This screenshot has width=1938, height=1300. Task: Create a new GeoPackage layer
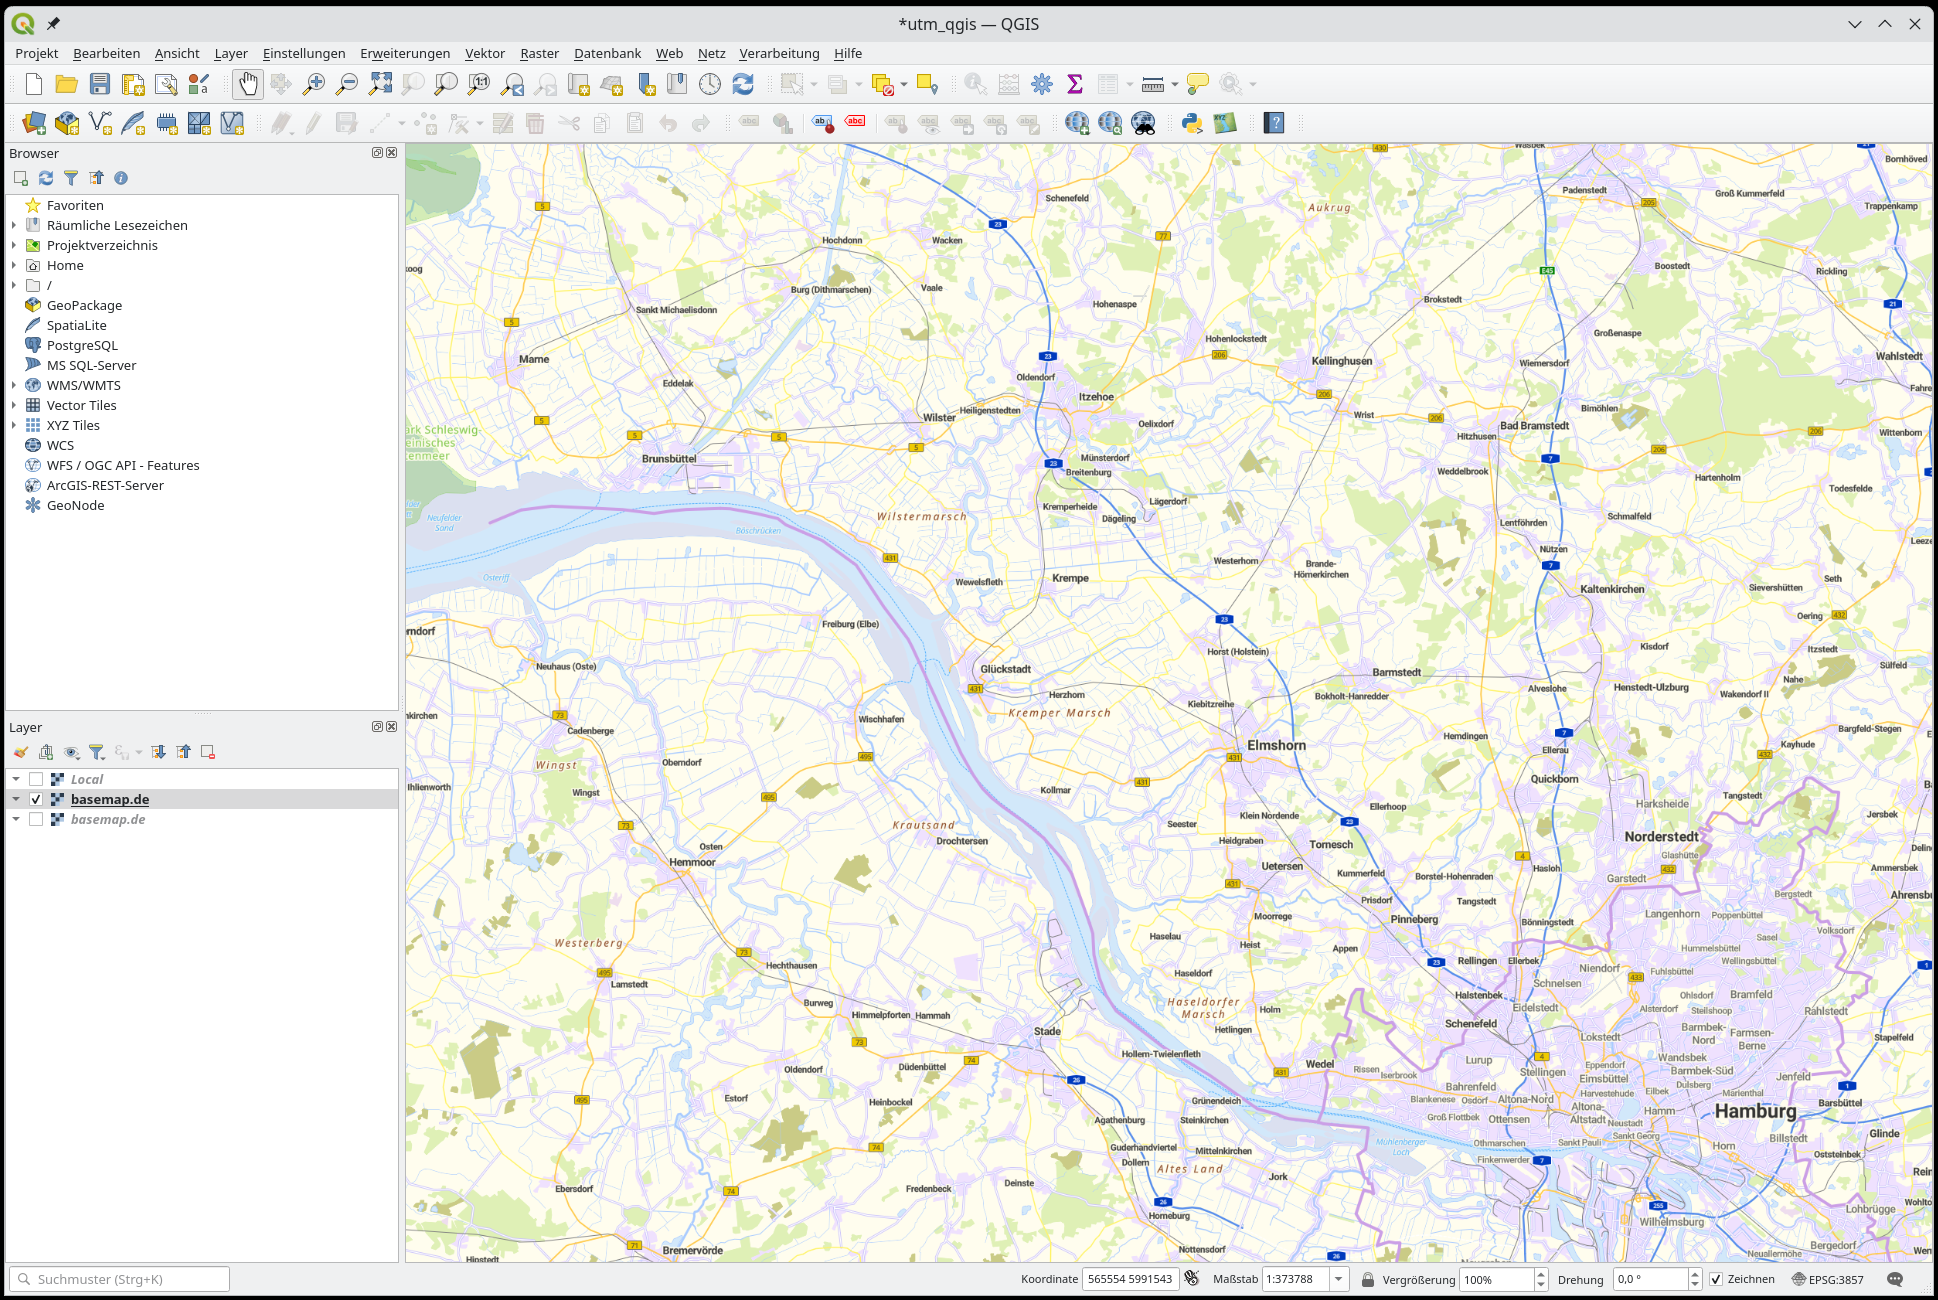point(67,123)
